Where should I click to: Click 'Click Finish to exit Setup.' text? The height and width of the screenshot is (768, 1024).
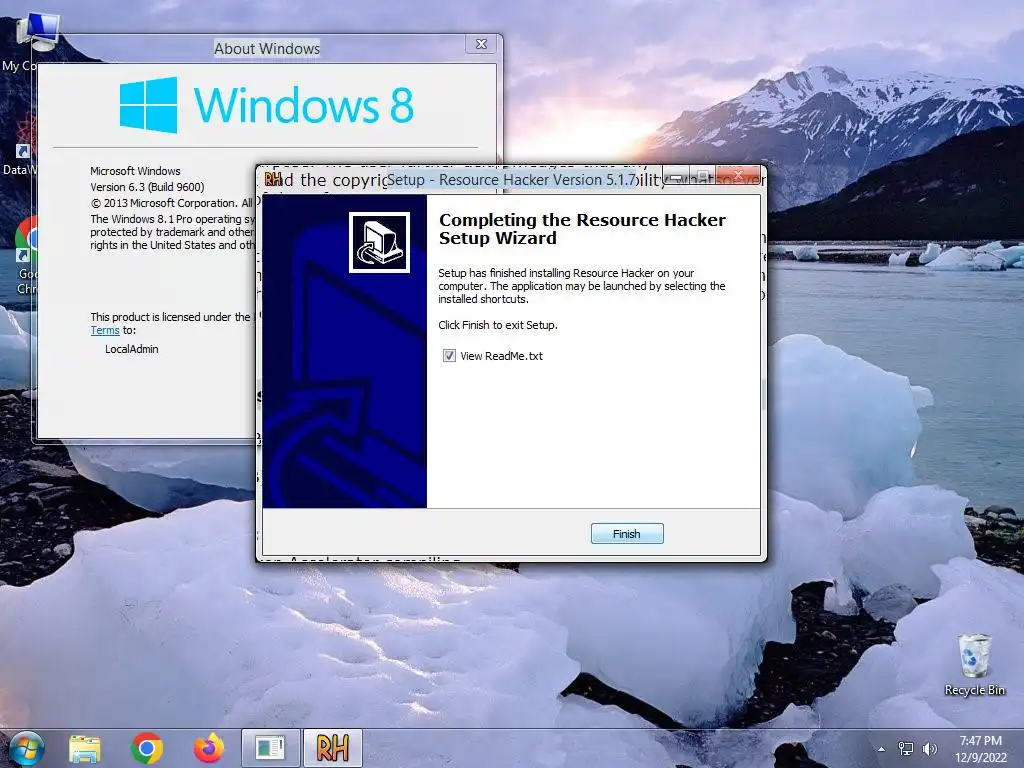[498, 325]
